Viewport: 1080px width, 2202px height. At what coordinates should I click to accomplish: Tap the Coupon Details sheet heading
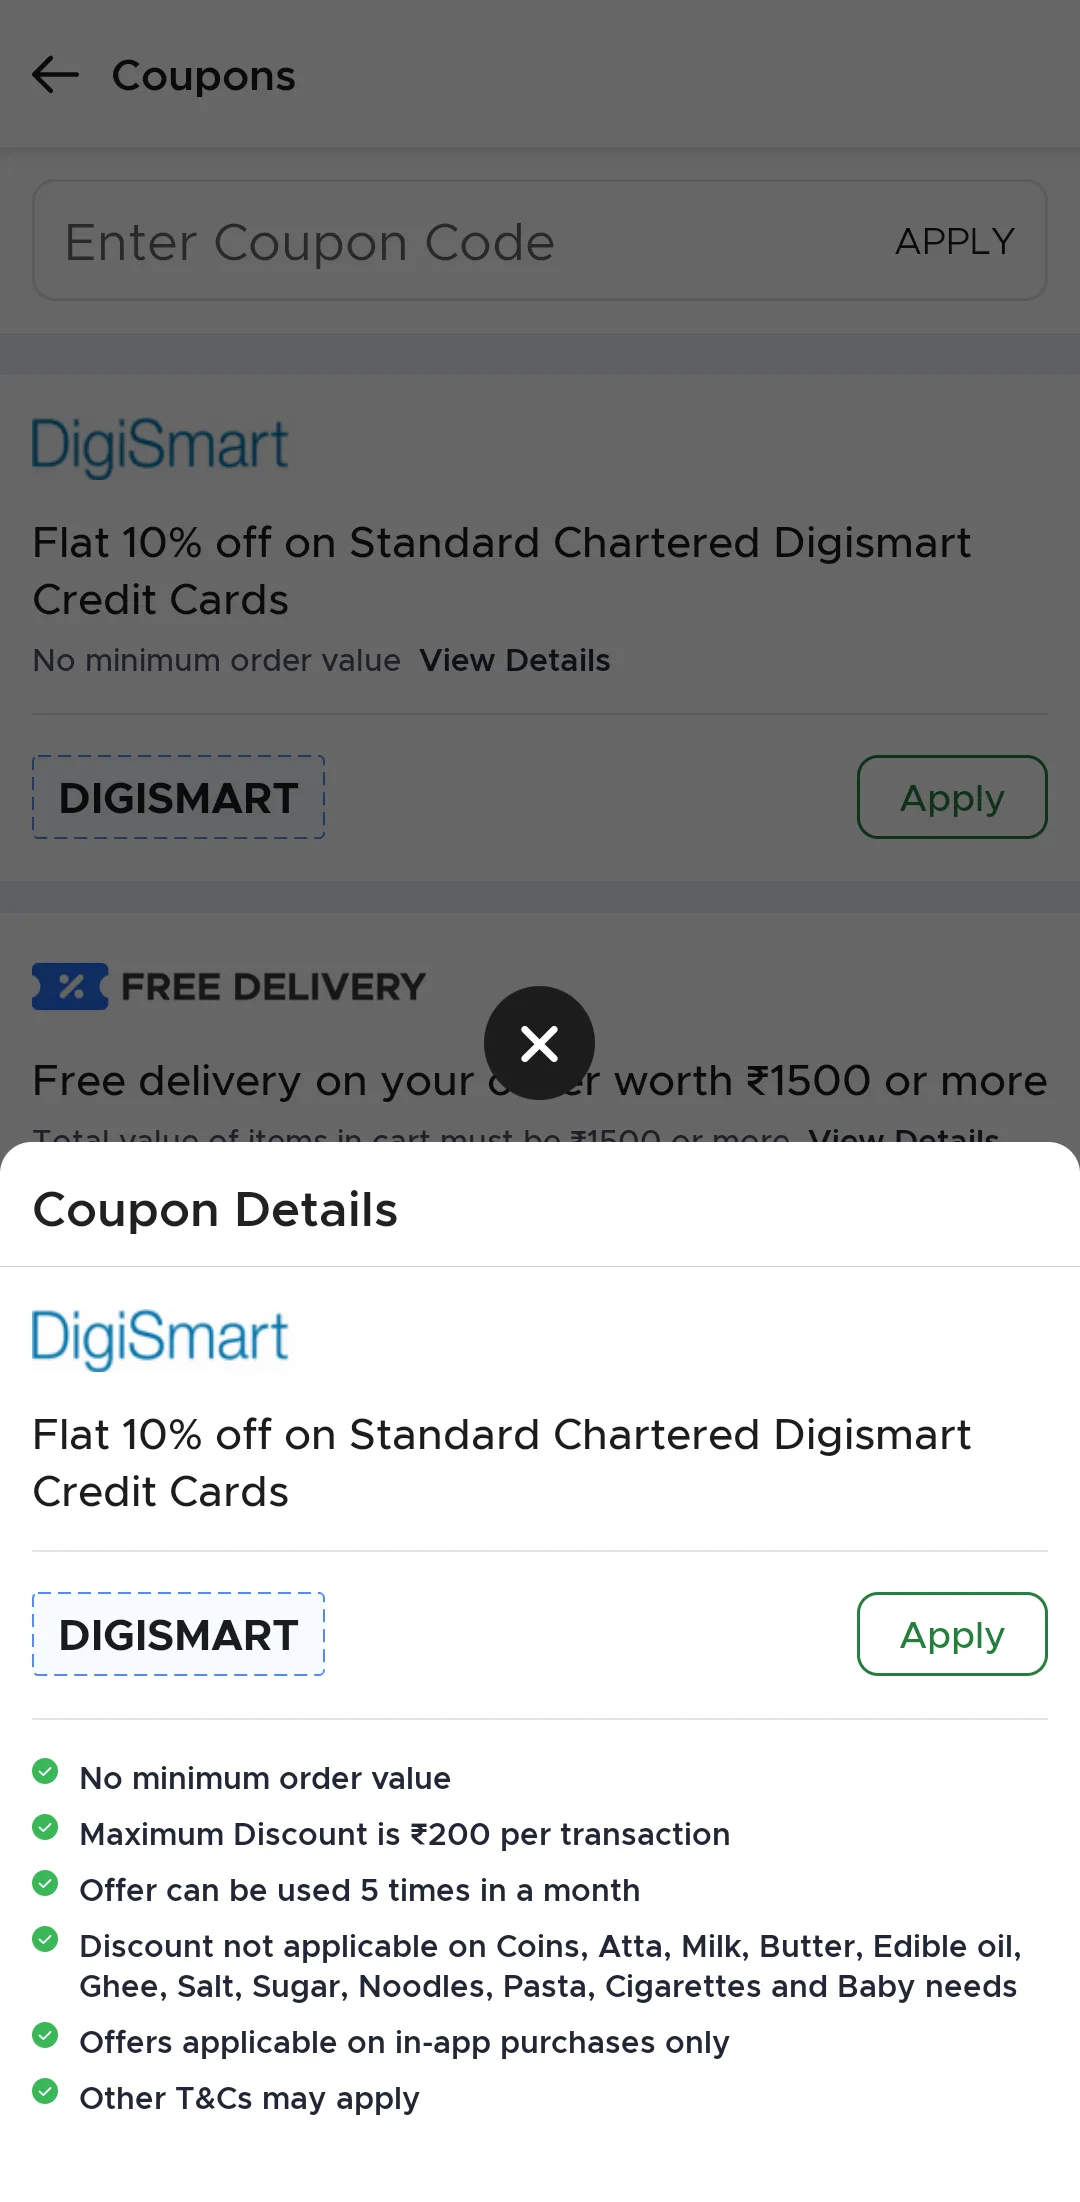click(x=216, y=1210)
